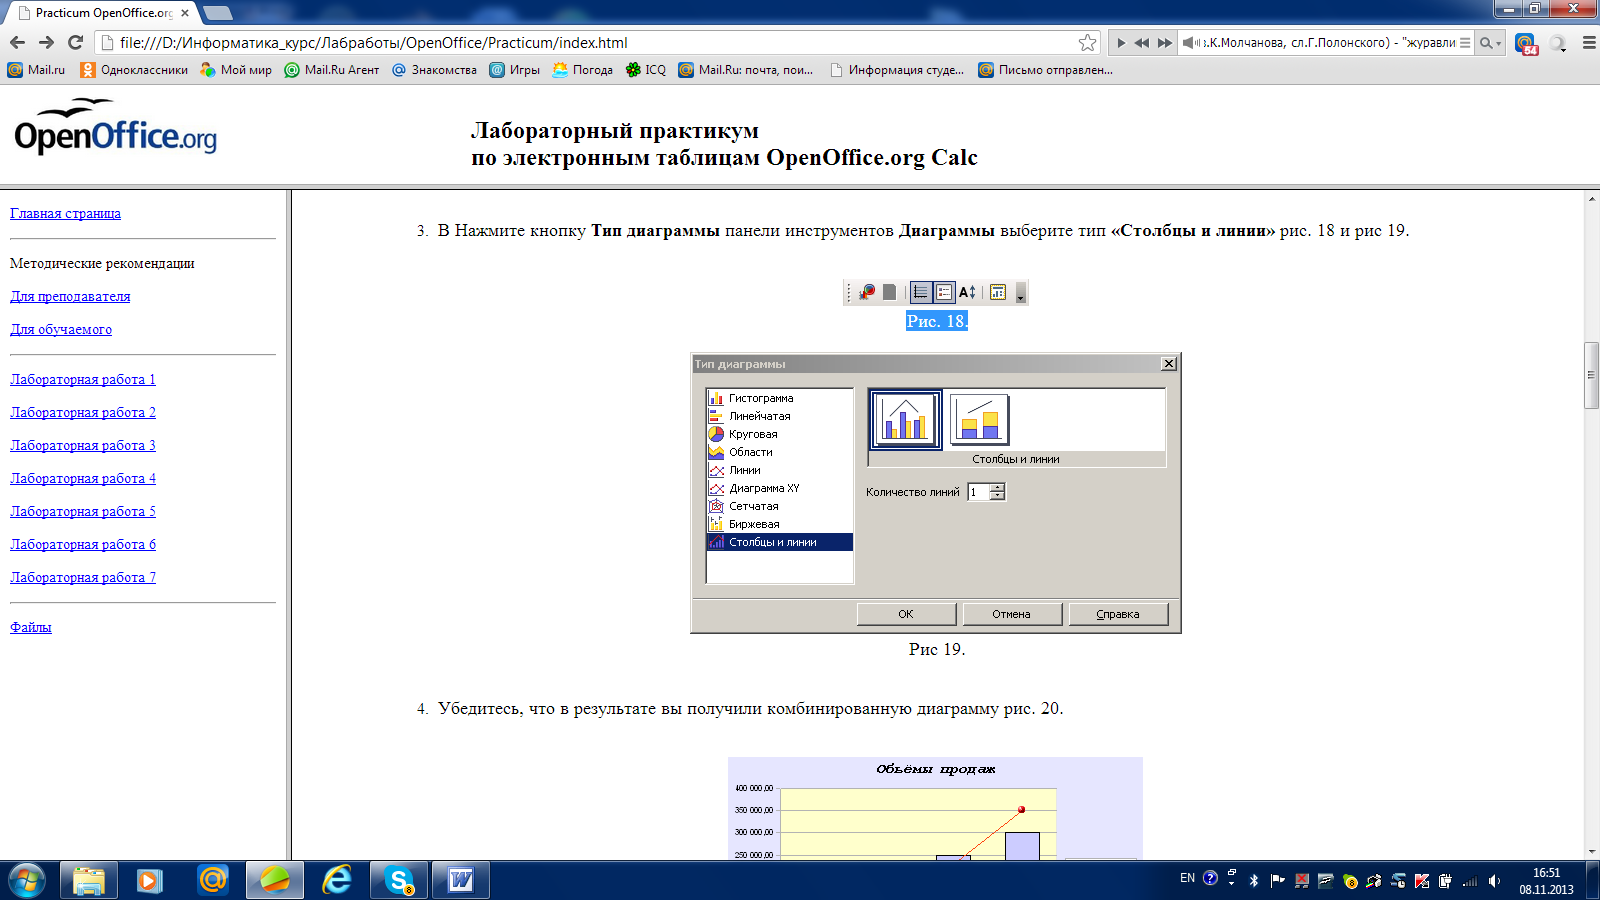Select highlighted Столбцы и линии list item
1600x900 pixels.
tap(779, 542)
